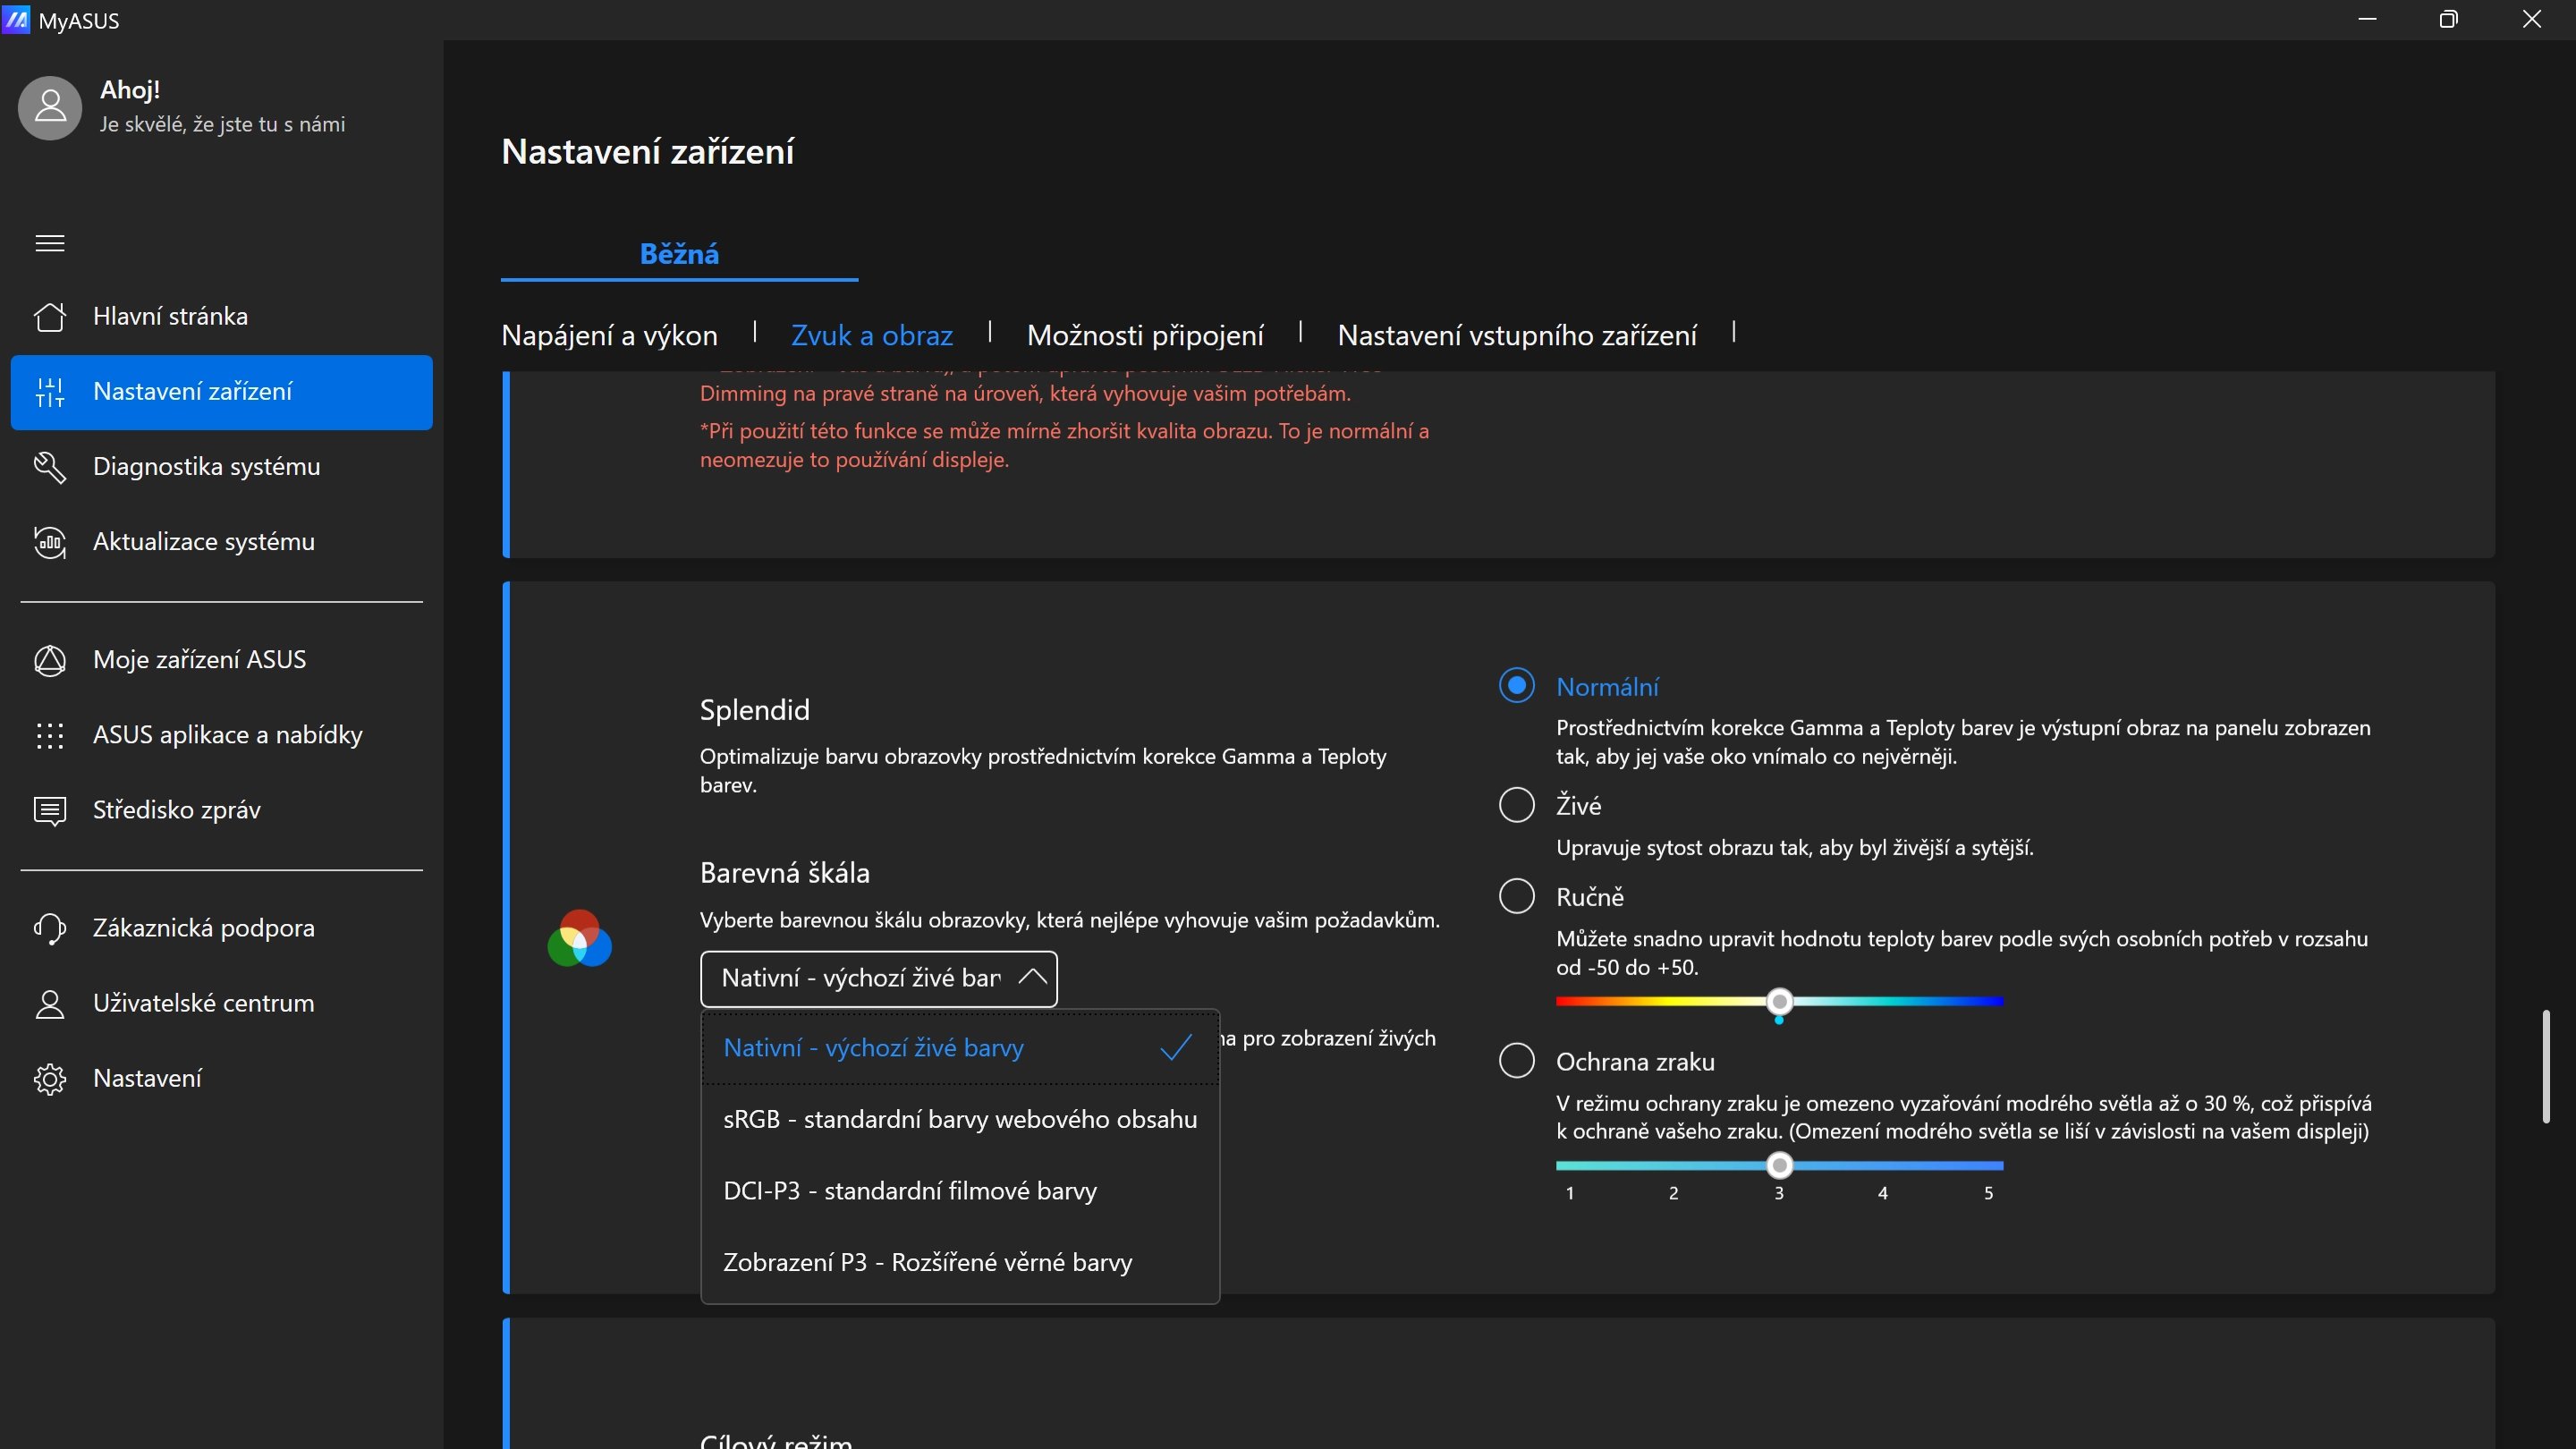The height and width of the screenshot is (1449, 2576).
Task: Click the color temperature slider handle
Action: click(1779, 1001)
